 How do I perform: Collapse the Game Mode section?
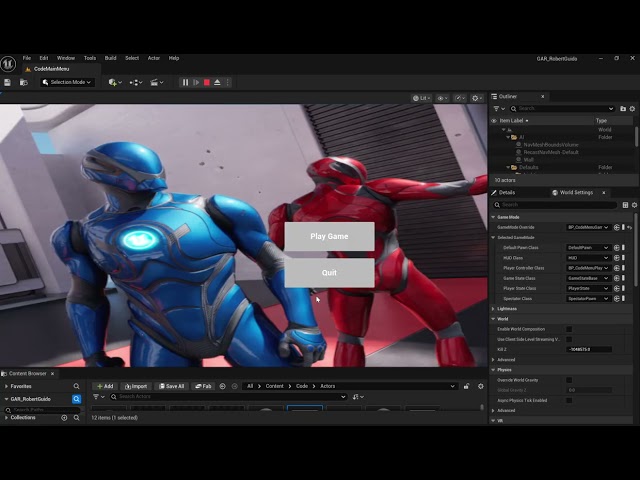click(x=493, y=217)
